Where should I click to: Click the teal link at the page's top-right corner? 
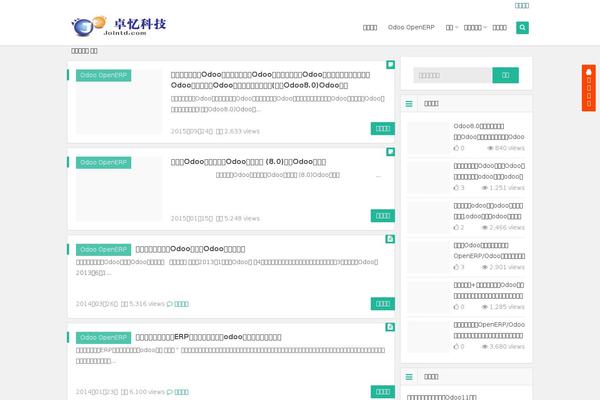(x=522, y=5)
